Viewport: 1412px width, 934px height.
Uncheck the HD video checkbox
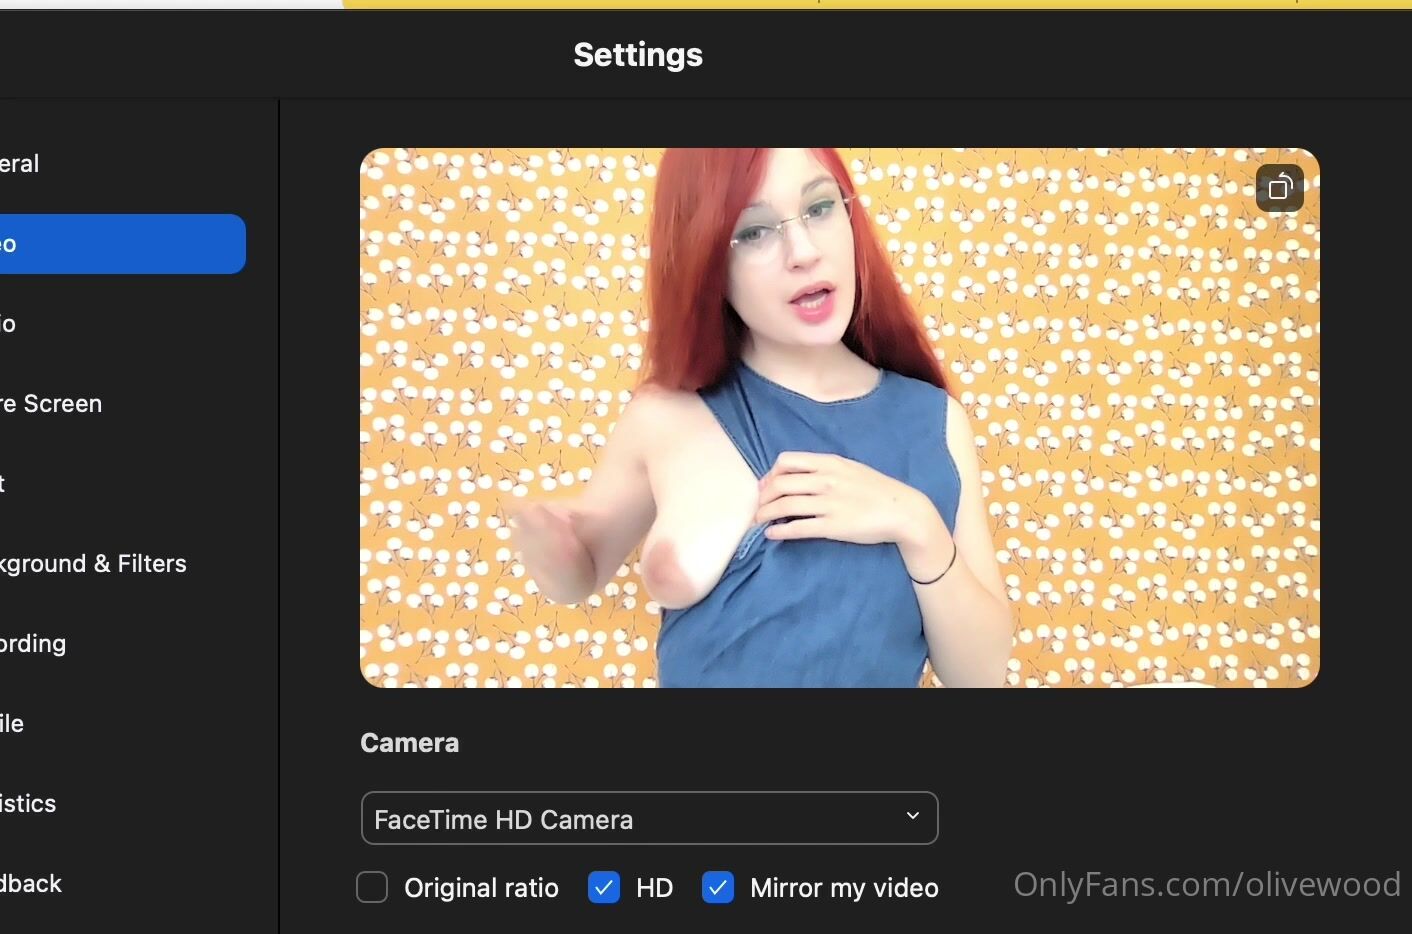[604, 887]
